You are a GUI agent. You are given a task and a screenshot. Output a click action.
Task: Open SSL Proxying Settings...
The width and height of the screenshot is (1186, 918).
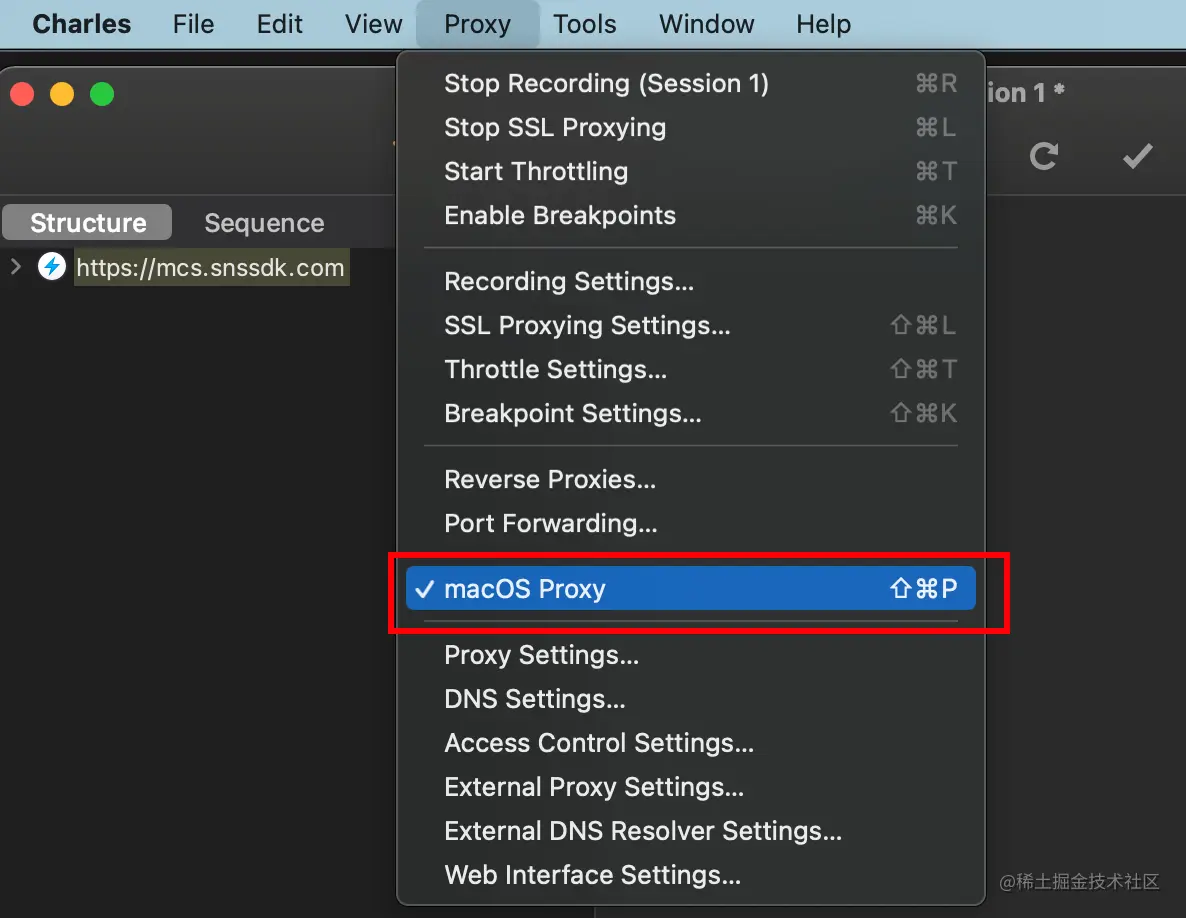click(691, 325)
